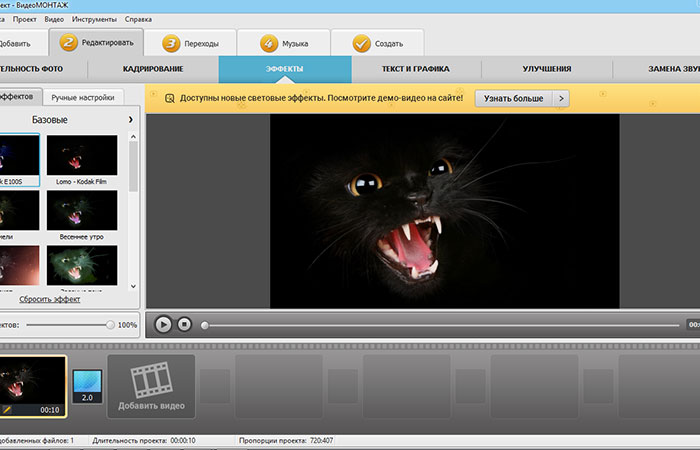Select the E100S effect thumbnail
The image size is (700, 450).
19,160
